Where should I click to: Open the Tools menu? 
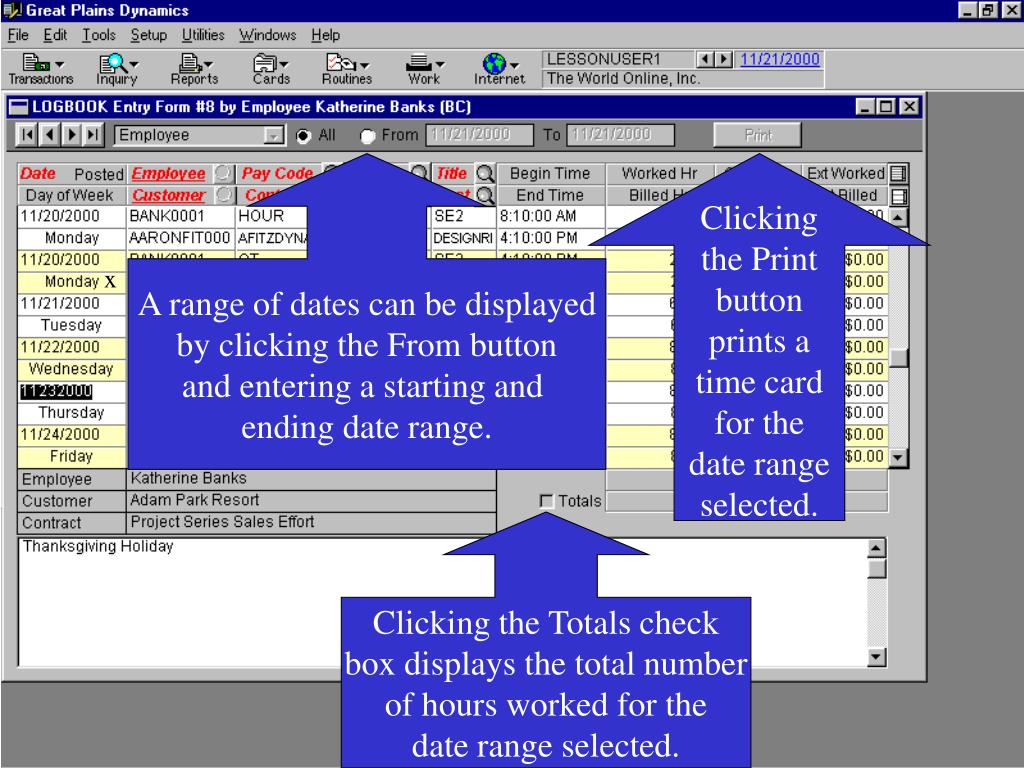coord(99,35)
